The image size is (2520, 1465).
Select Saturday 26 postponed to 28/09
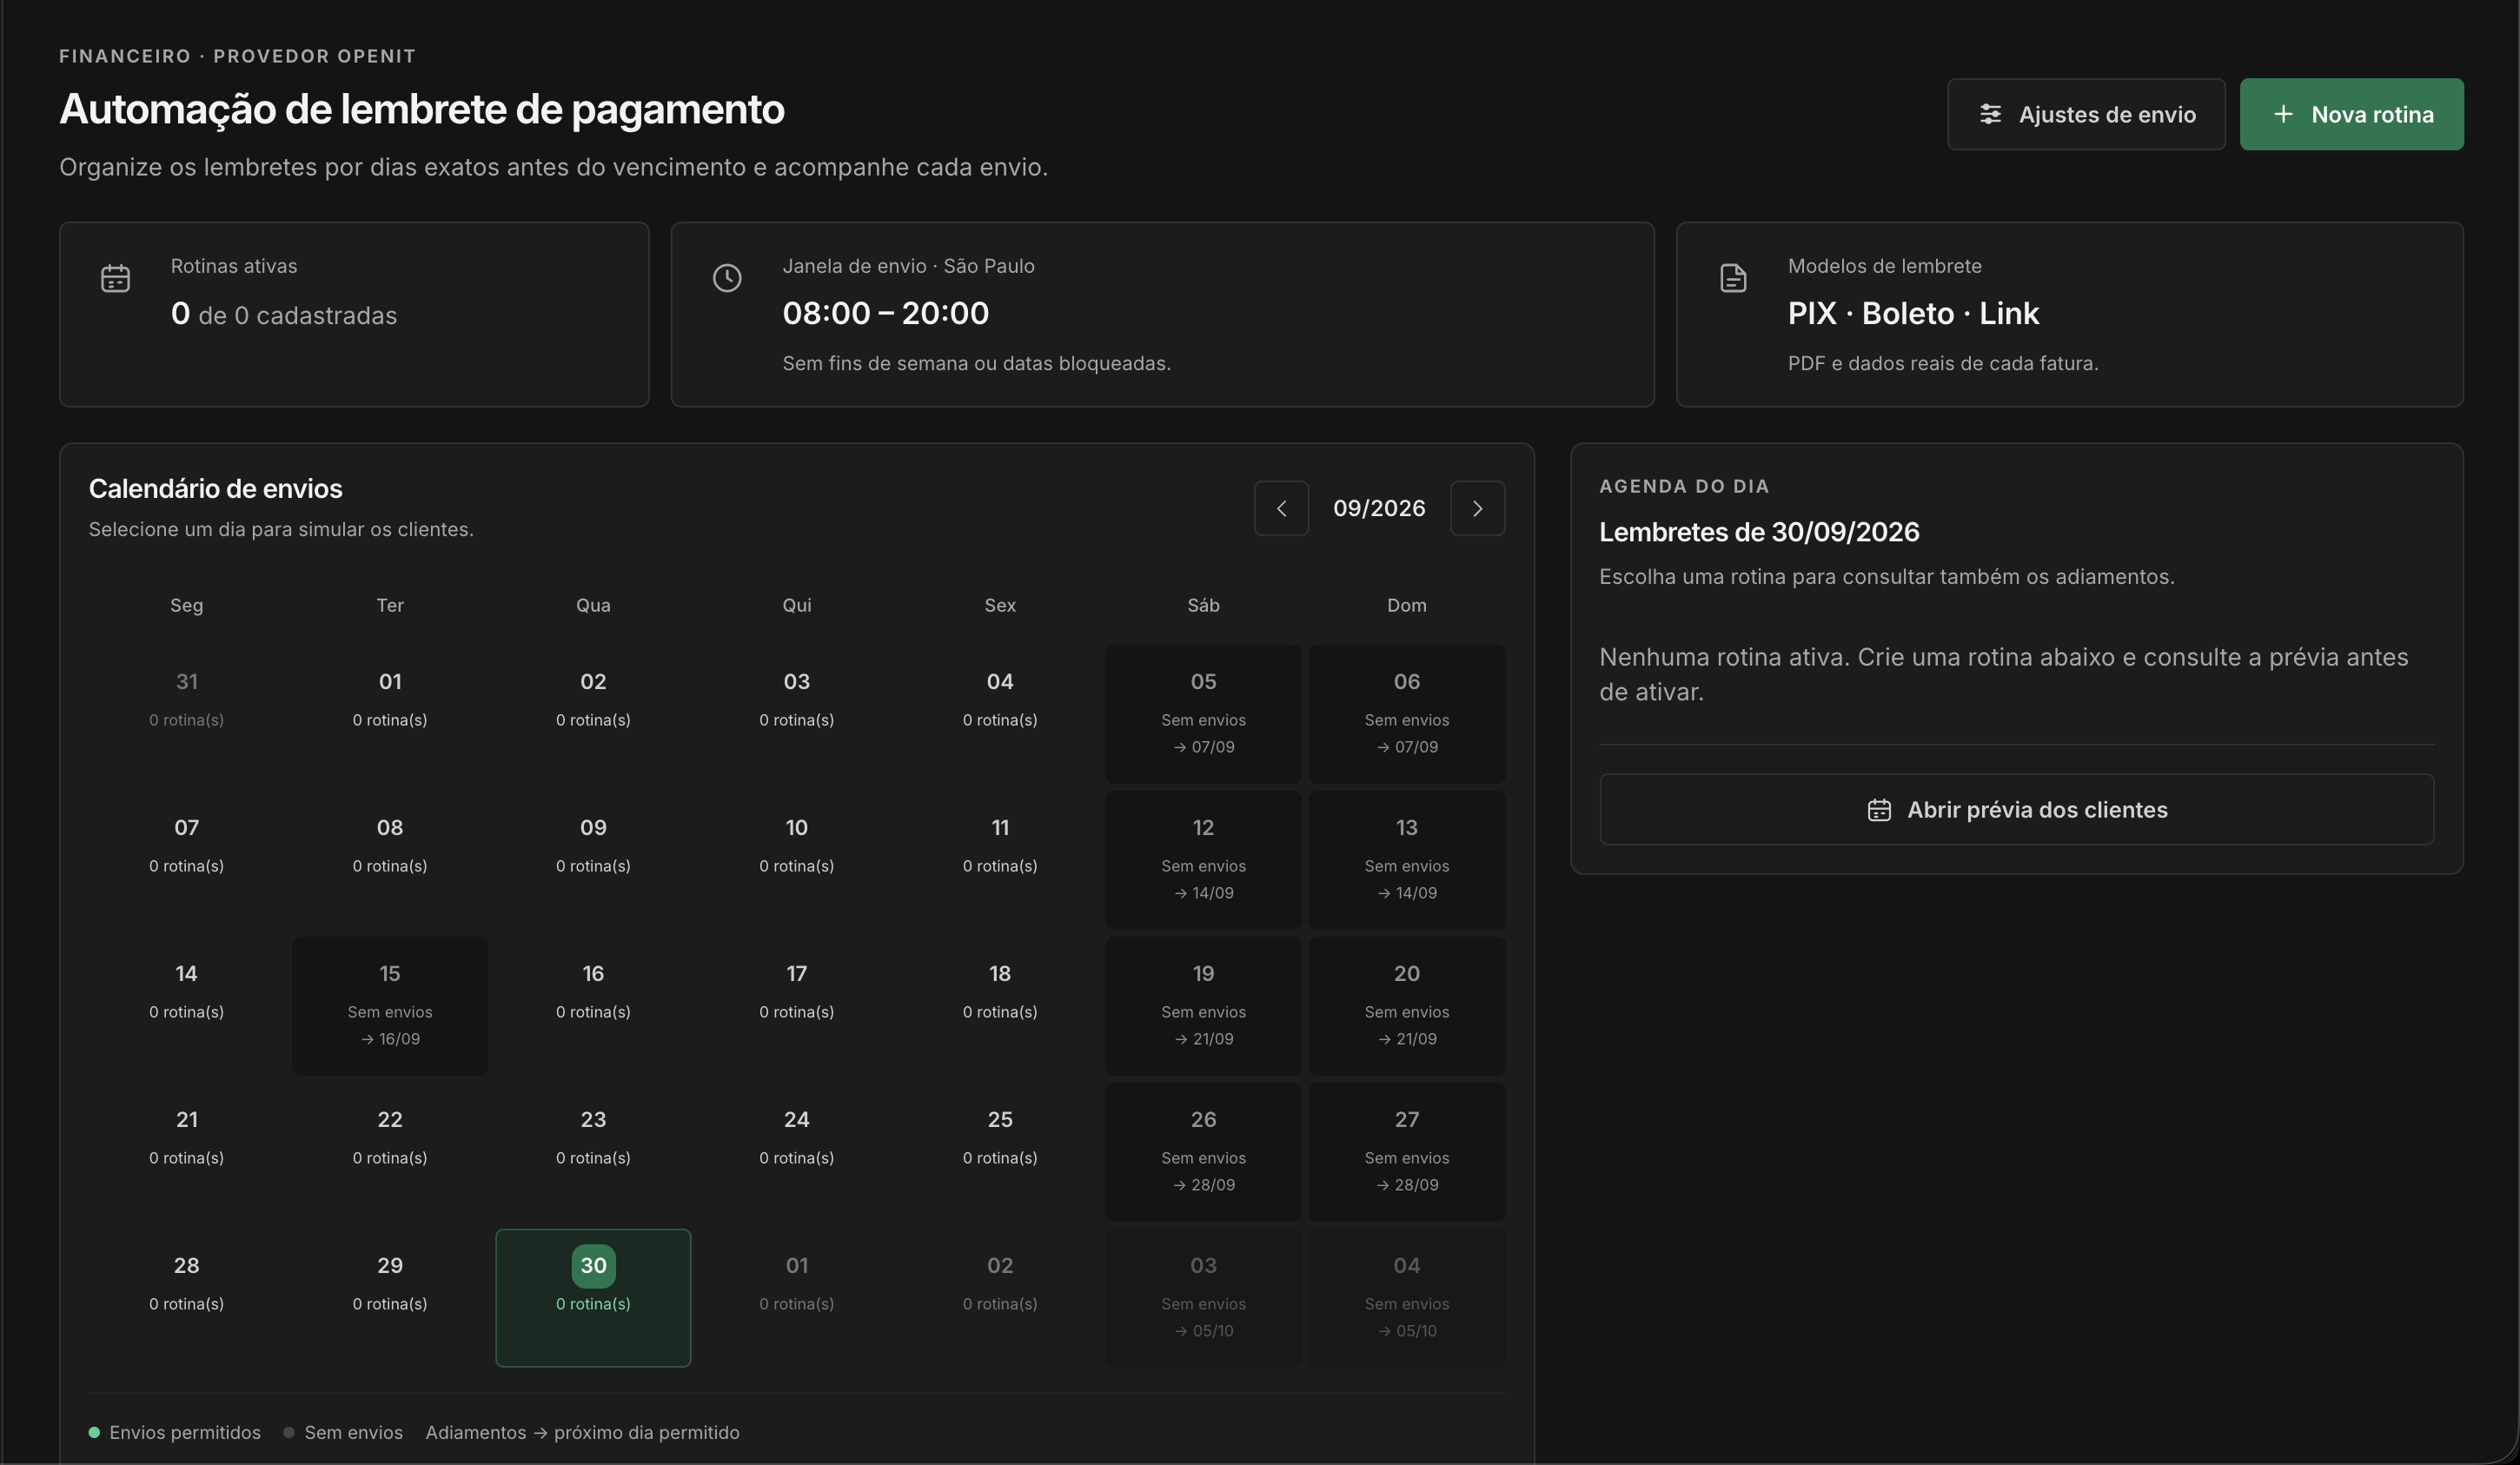click(1203, 1151)
